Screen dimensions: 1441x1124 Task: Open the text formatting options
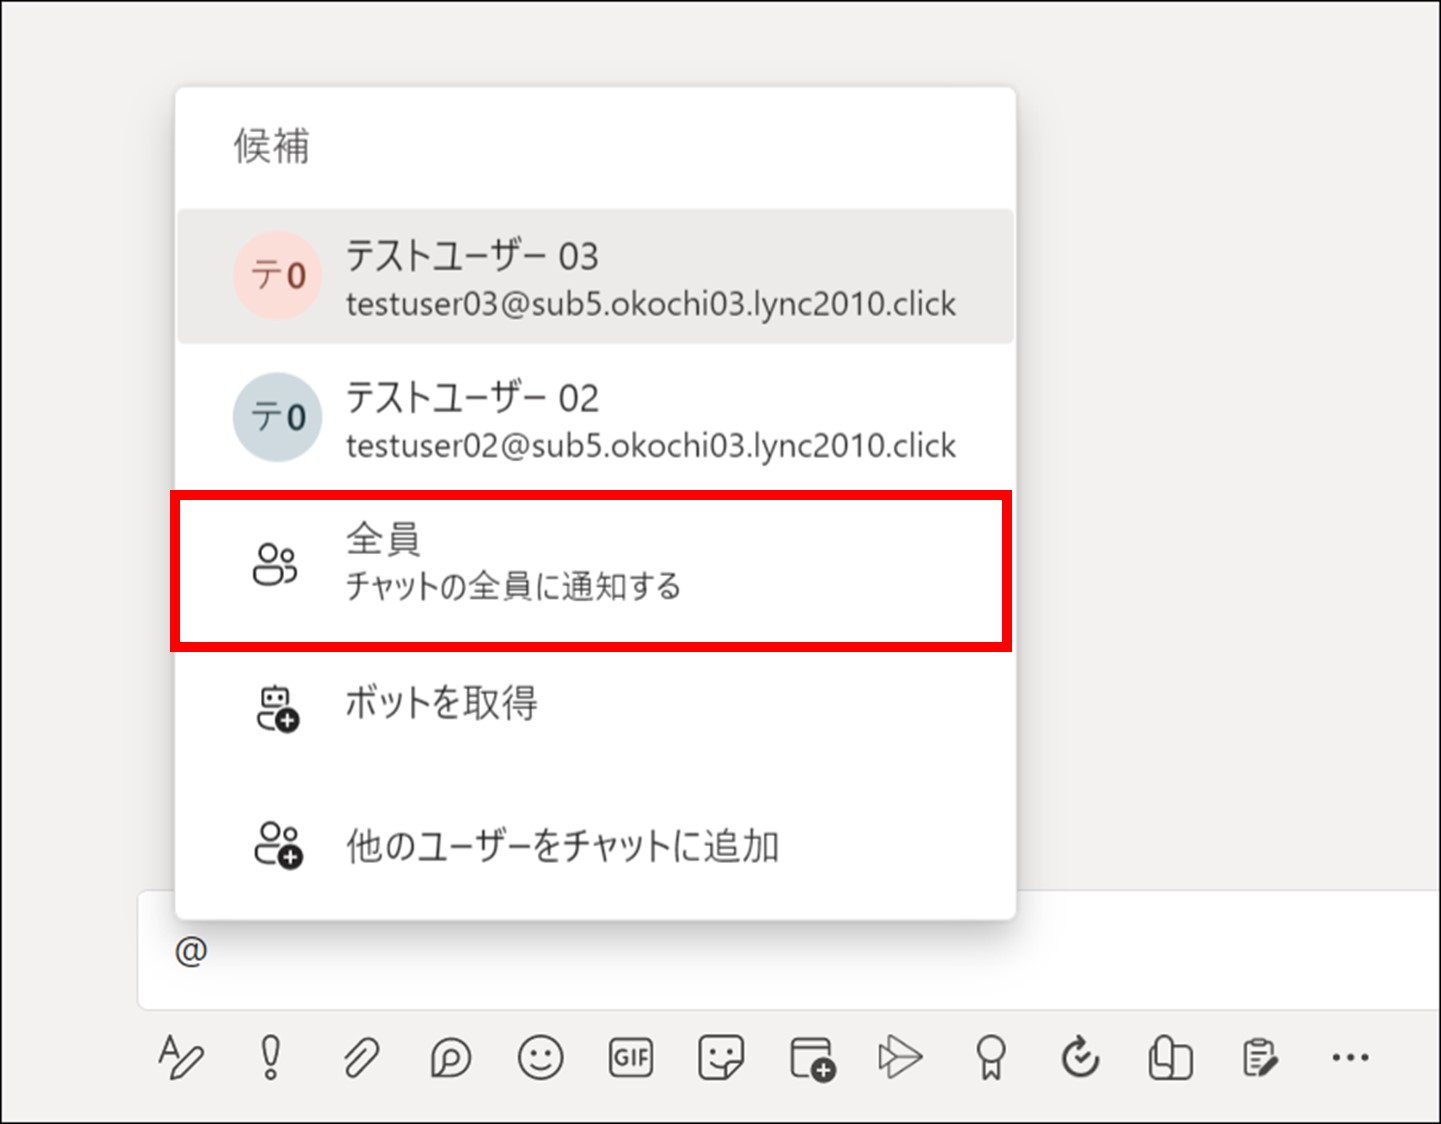181,1056
